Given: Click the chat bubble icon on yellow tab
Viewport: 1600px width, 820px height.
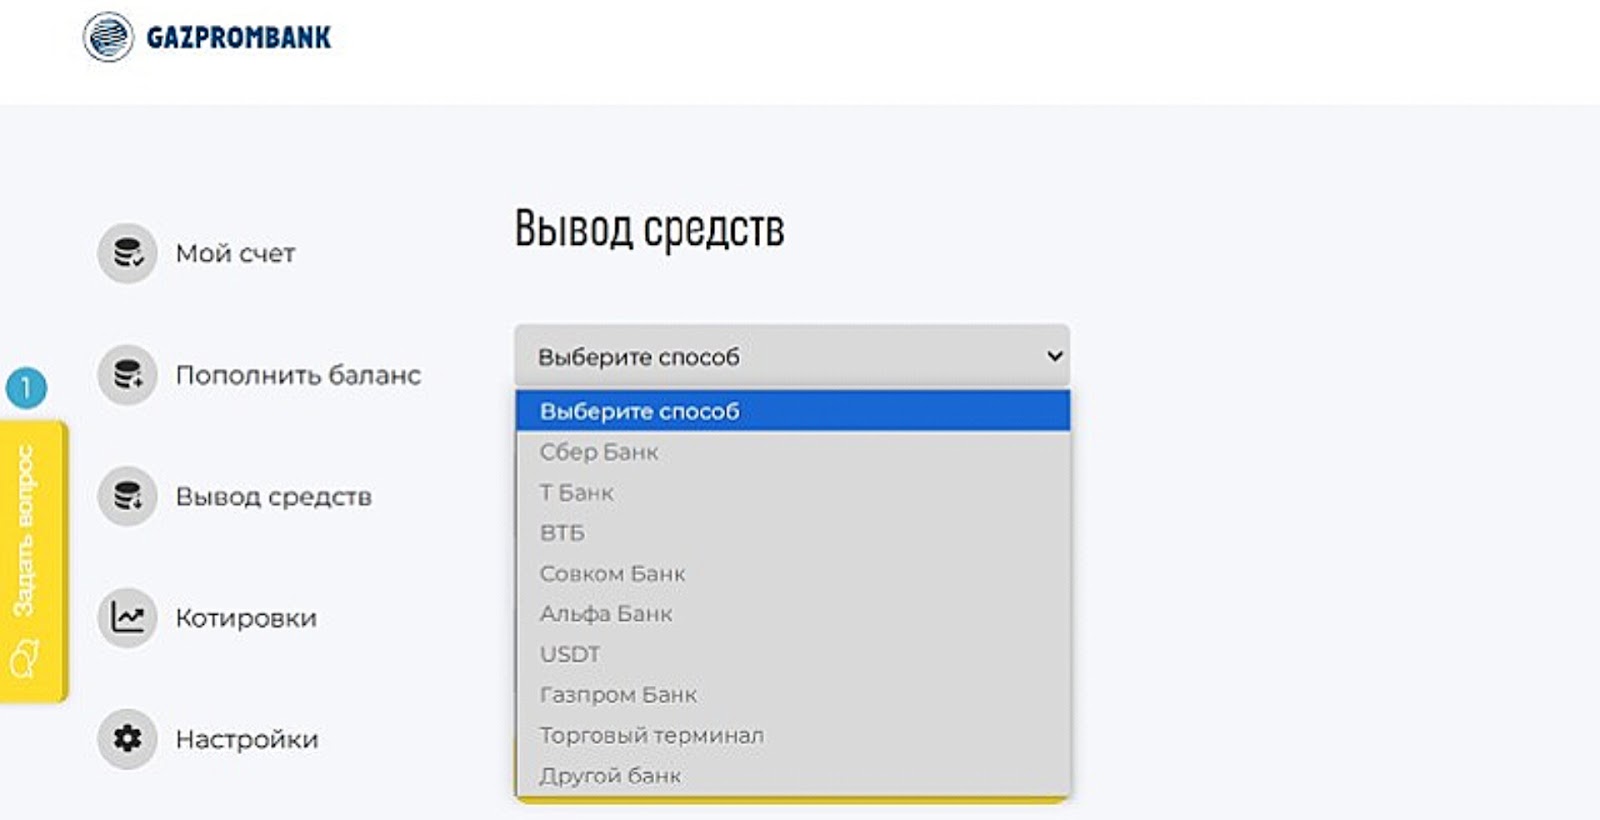Looking at the screenshot, I should pos(24,660).
